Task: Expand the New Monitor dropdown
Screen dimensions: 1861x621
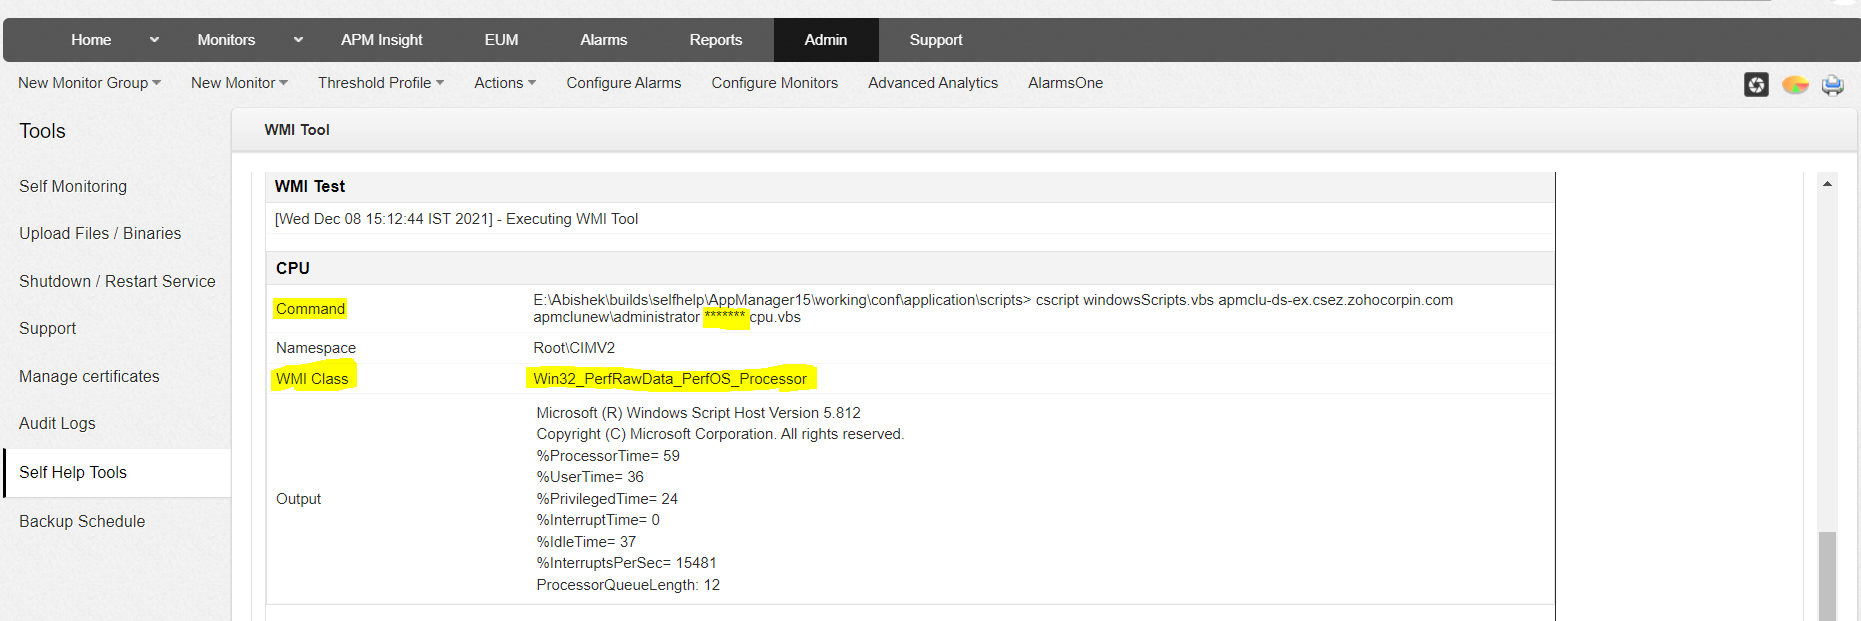Action: point(239,83)
